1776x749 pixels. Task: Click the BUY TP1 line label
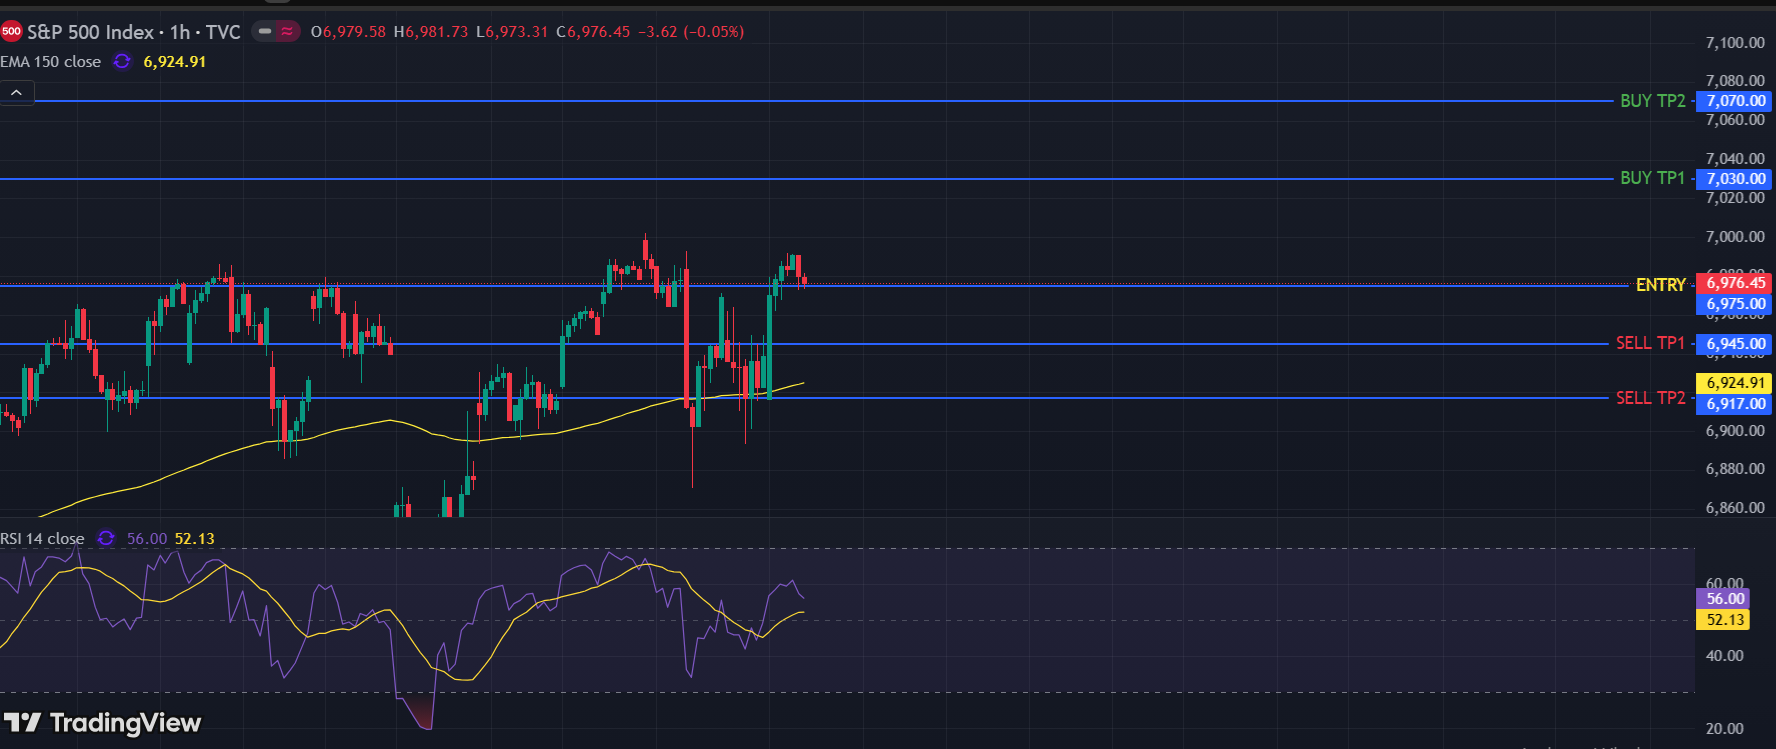(1652, 178)
